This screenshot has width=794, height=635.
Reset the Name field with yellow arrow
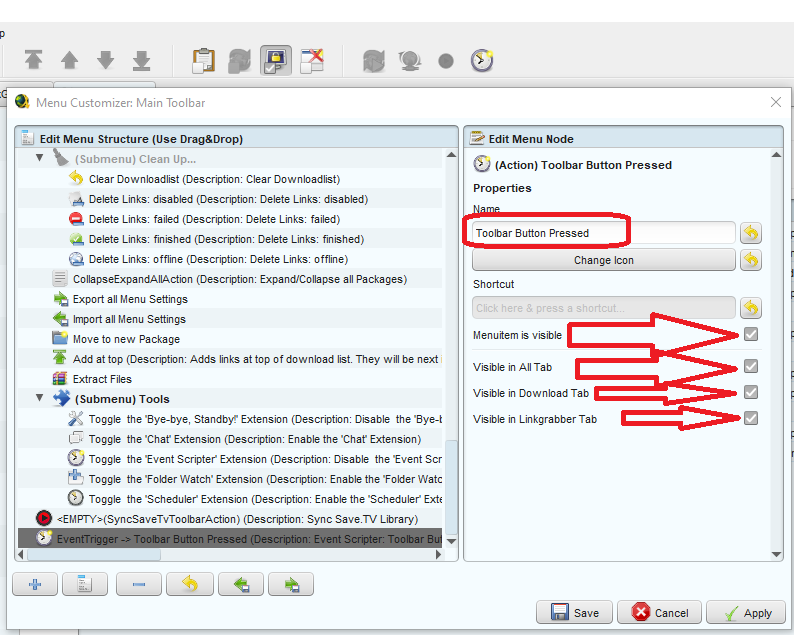point(750,233)
